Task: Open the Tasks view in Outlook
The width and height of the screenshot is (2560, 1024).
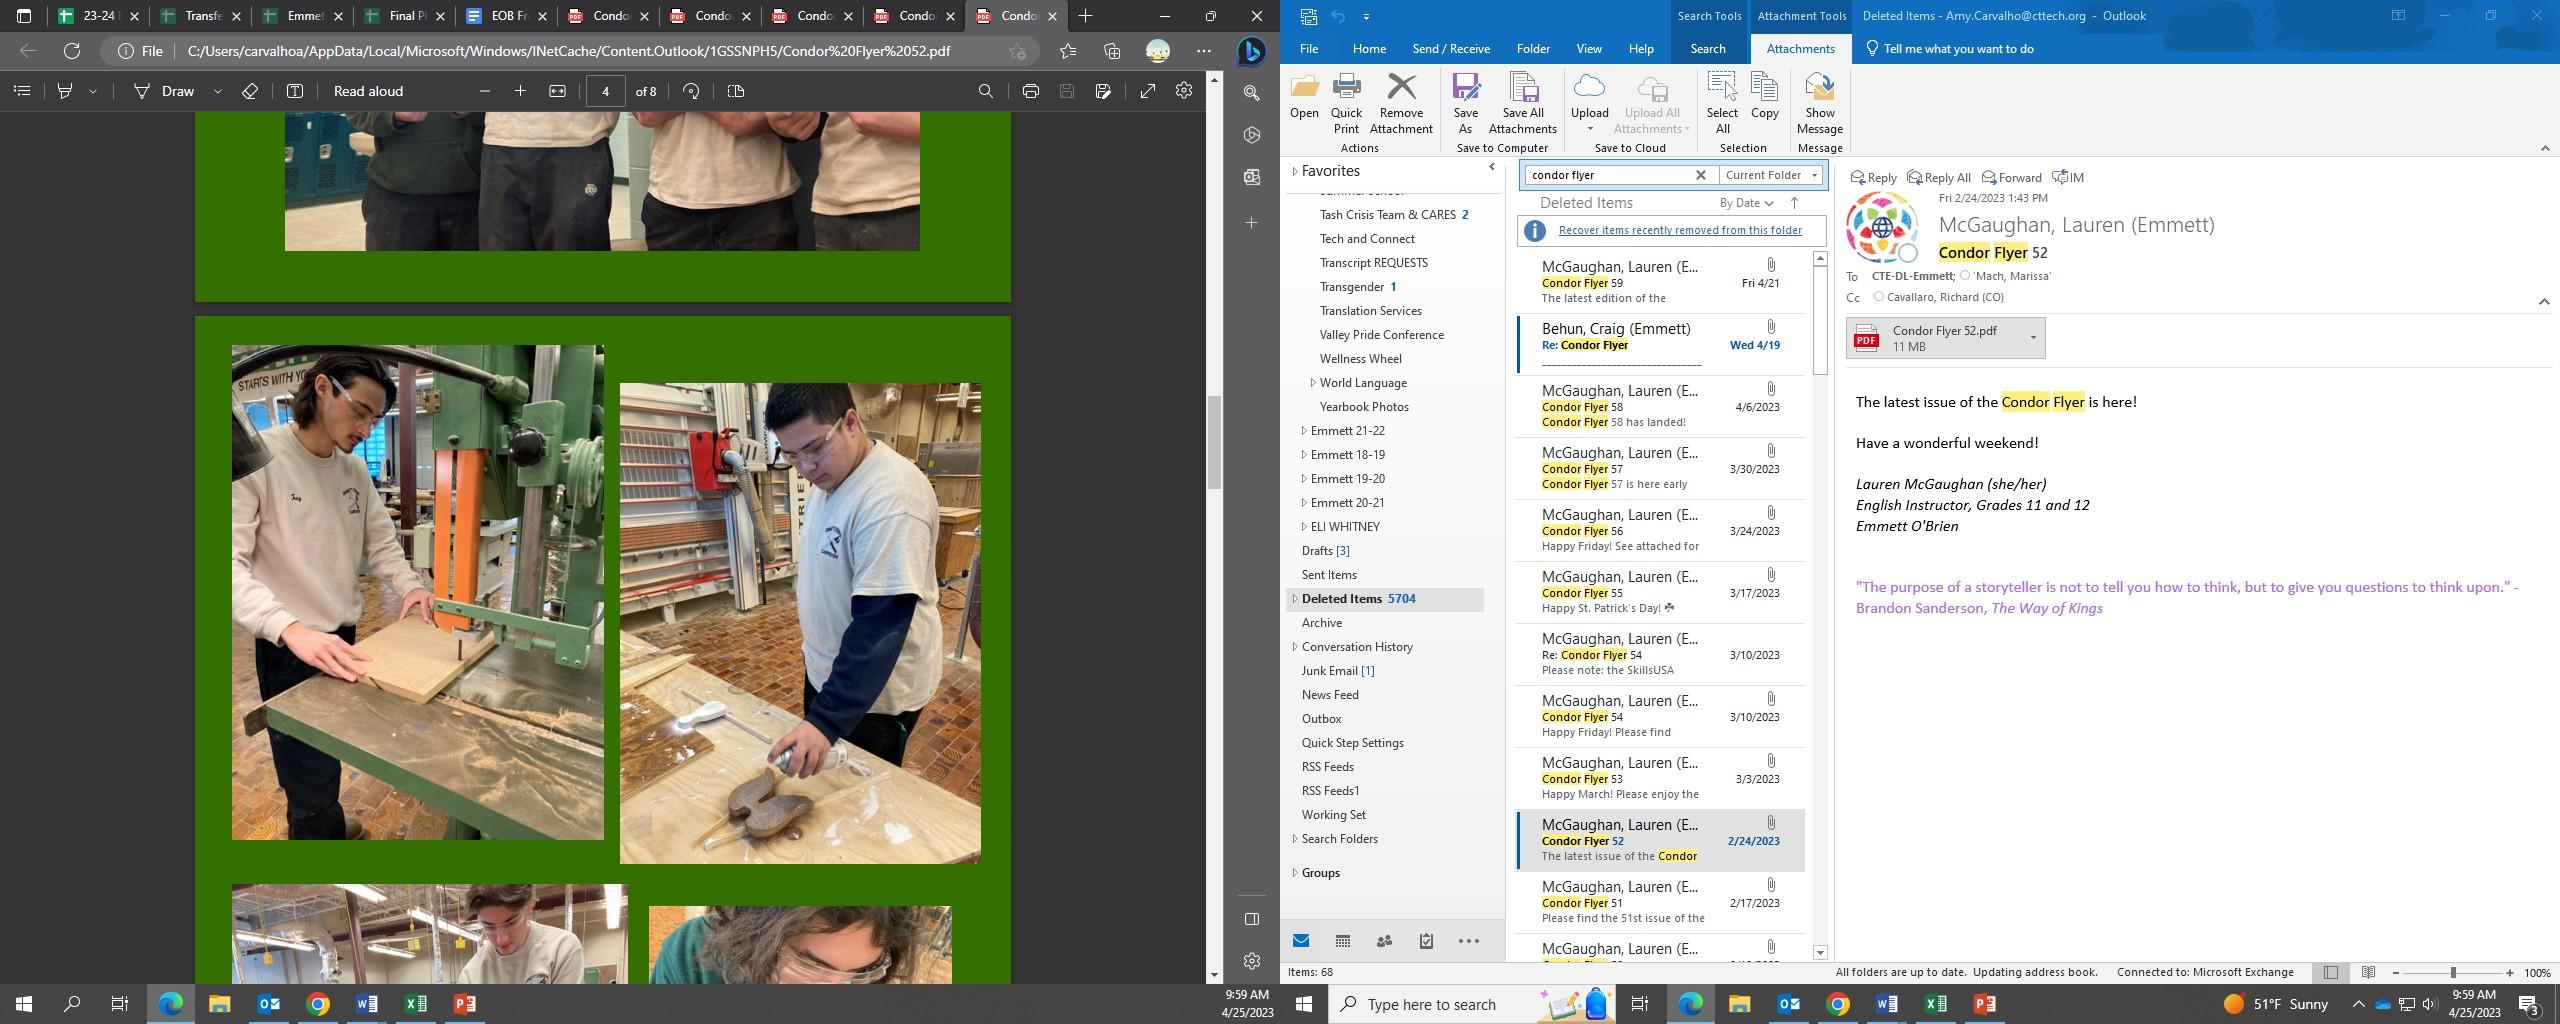Action: point(1426,941)
